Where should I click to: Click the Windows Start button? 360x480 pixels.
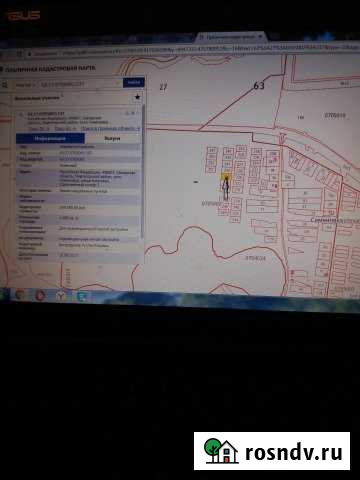[x=3, y=294]
